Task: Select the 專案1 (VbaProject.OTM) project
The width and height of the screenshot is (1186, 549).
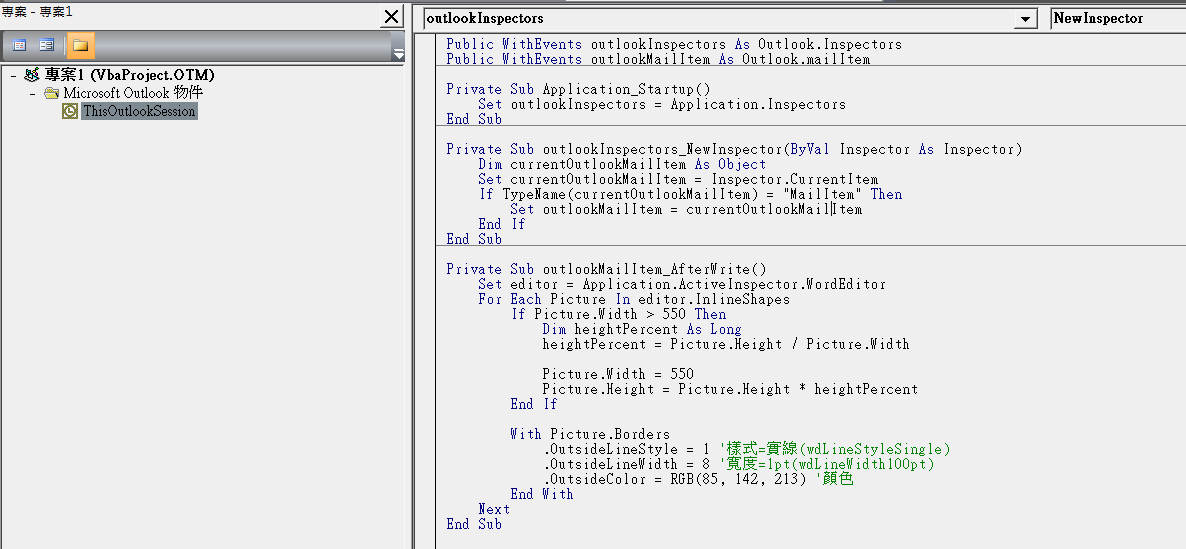Action: click(129, 75)
